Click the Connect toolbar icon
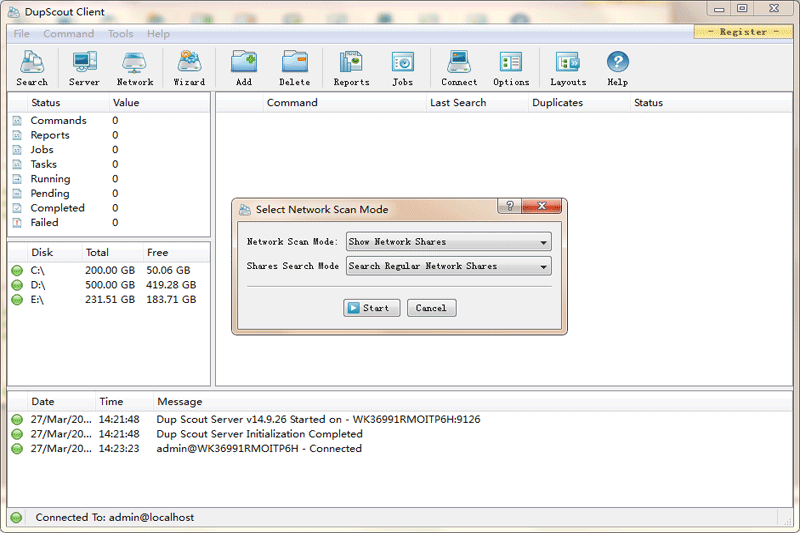Image resolution: width=800 pixels, height=533 pixels. click(459, 68)
